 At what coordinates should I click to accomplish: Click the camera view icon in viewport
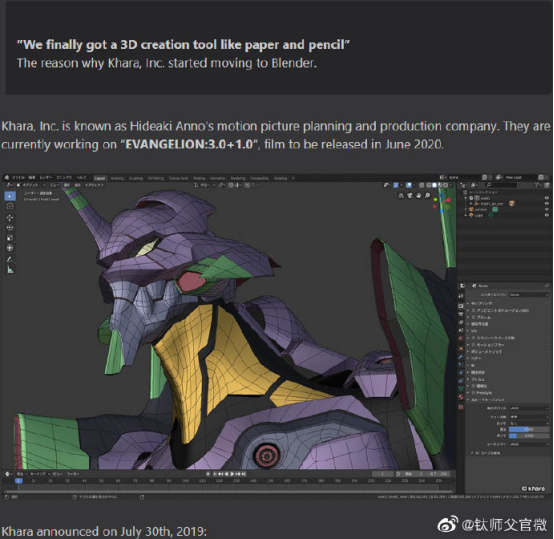coord(410,195)
